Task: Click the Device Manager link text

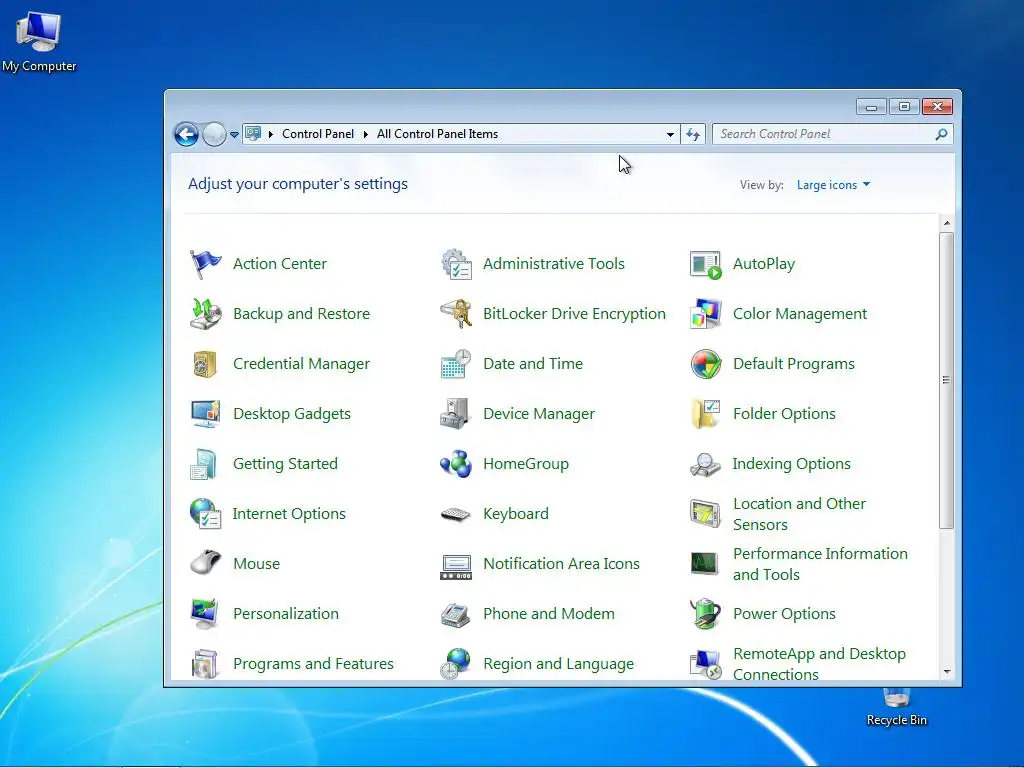Action: pos(539,414)
